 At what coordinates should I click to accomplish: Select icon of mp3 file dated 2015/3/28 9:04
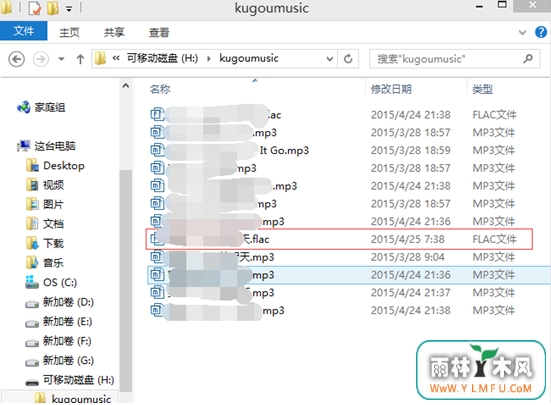pos(157,257)
